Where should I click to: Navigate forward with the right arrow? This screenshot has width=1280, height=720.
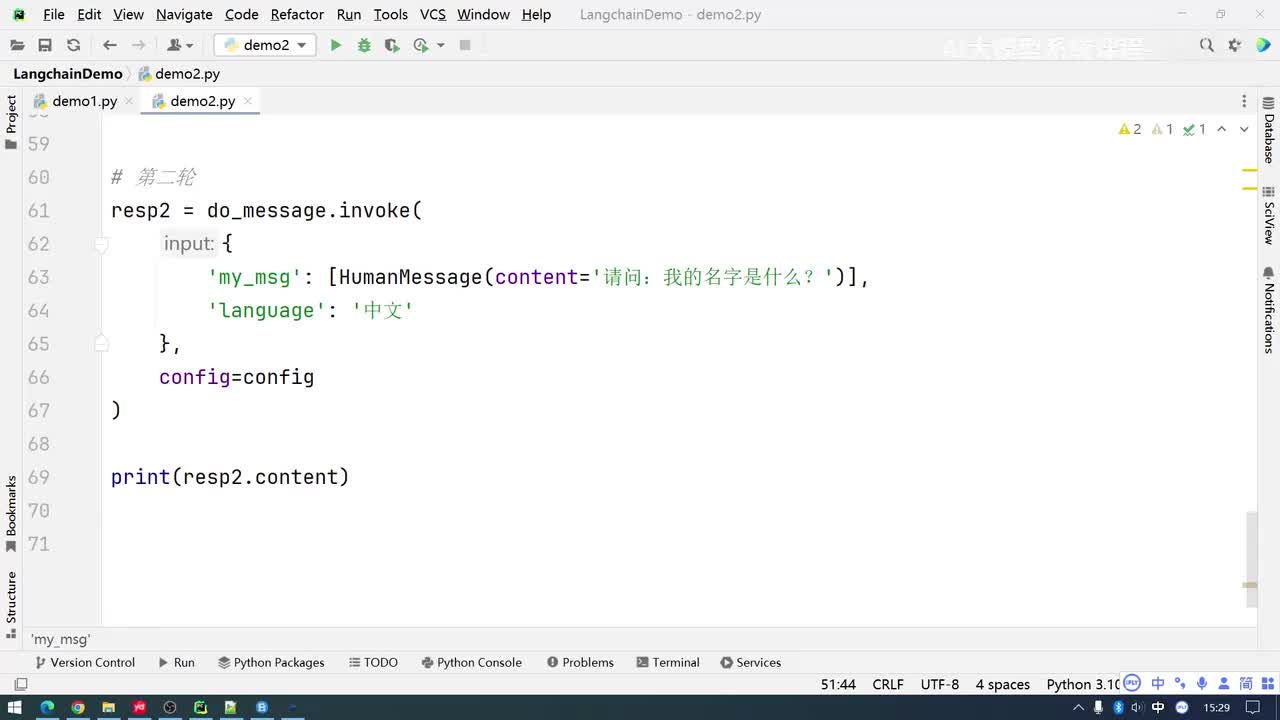[139, 45]
